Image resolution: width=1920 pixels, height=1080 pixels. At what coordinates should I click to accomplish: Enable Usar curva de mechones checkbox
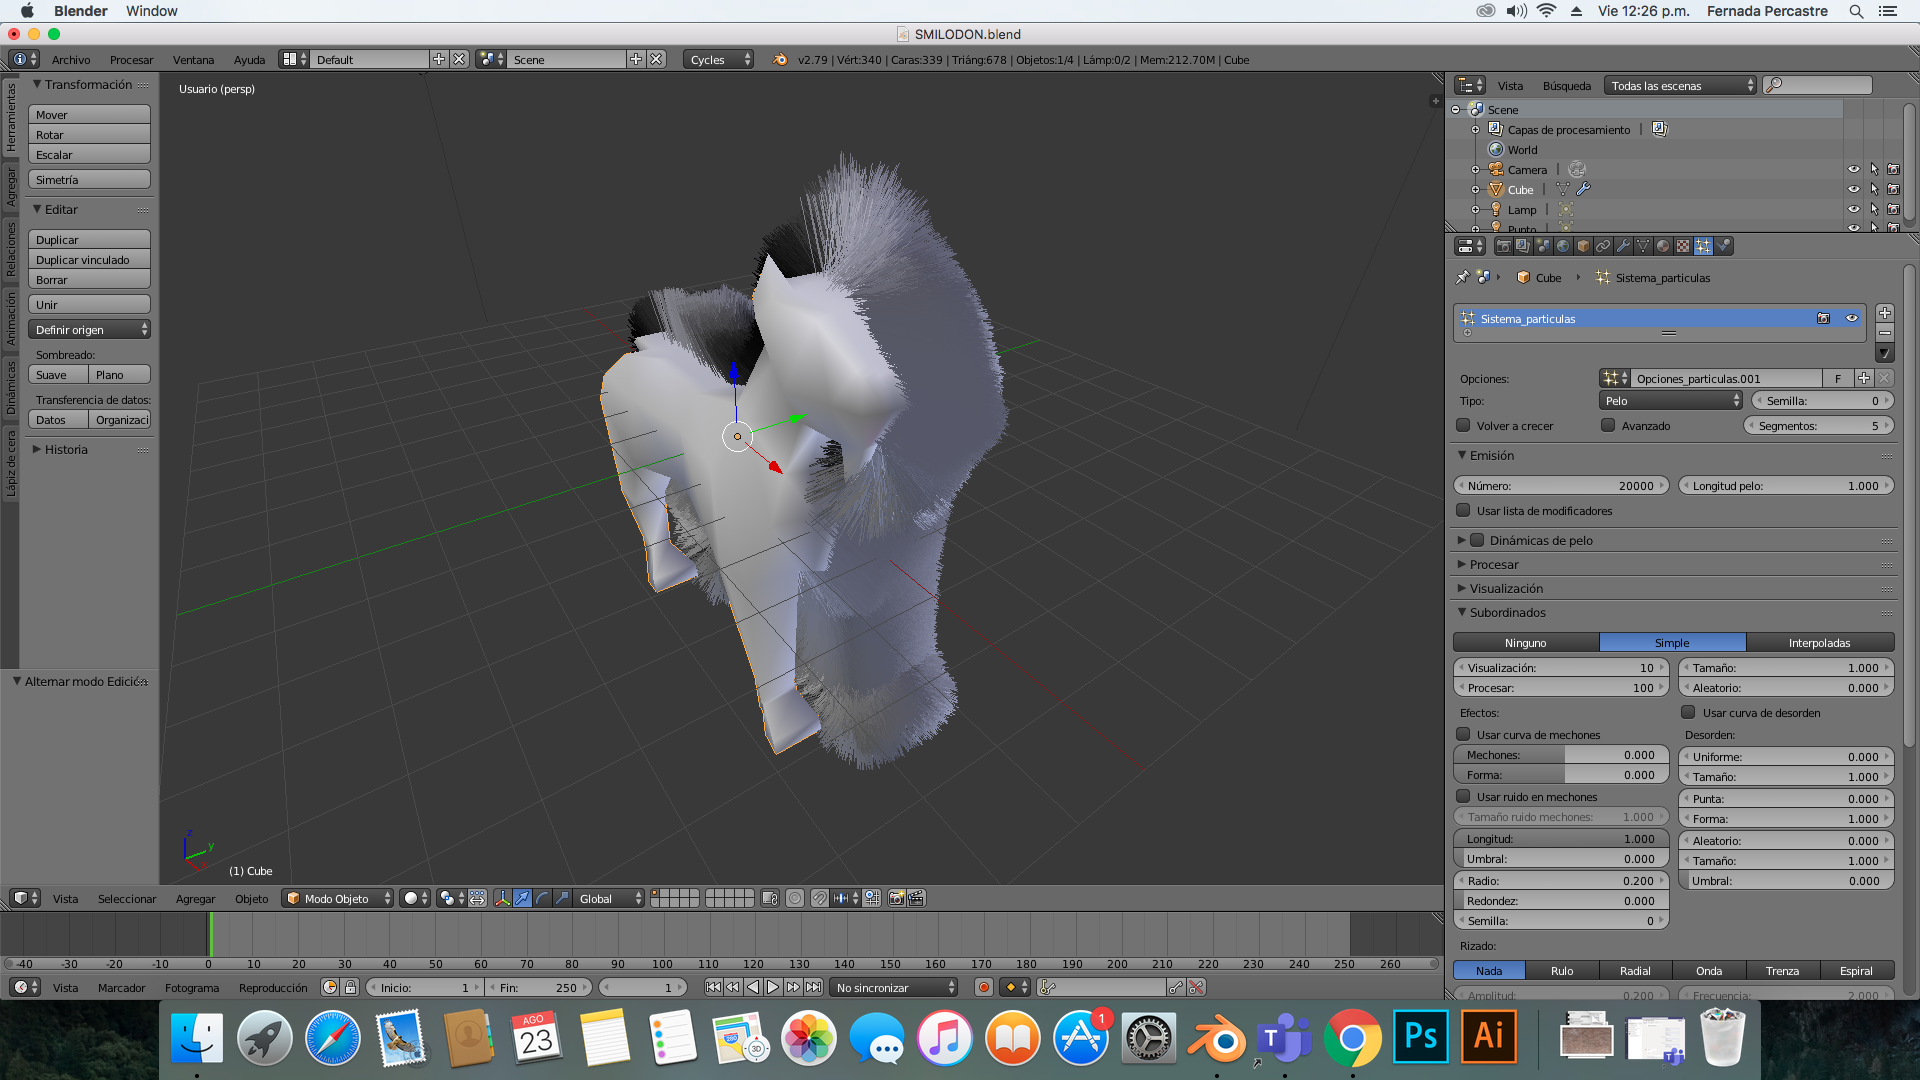[1463, 734]
